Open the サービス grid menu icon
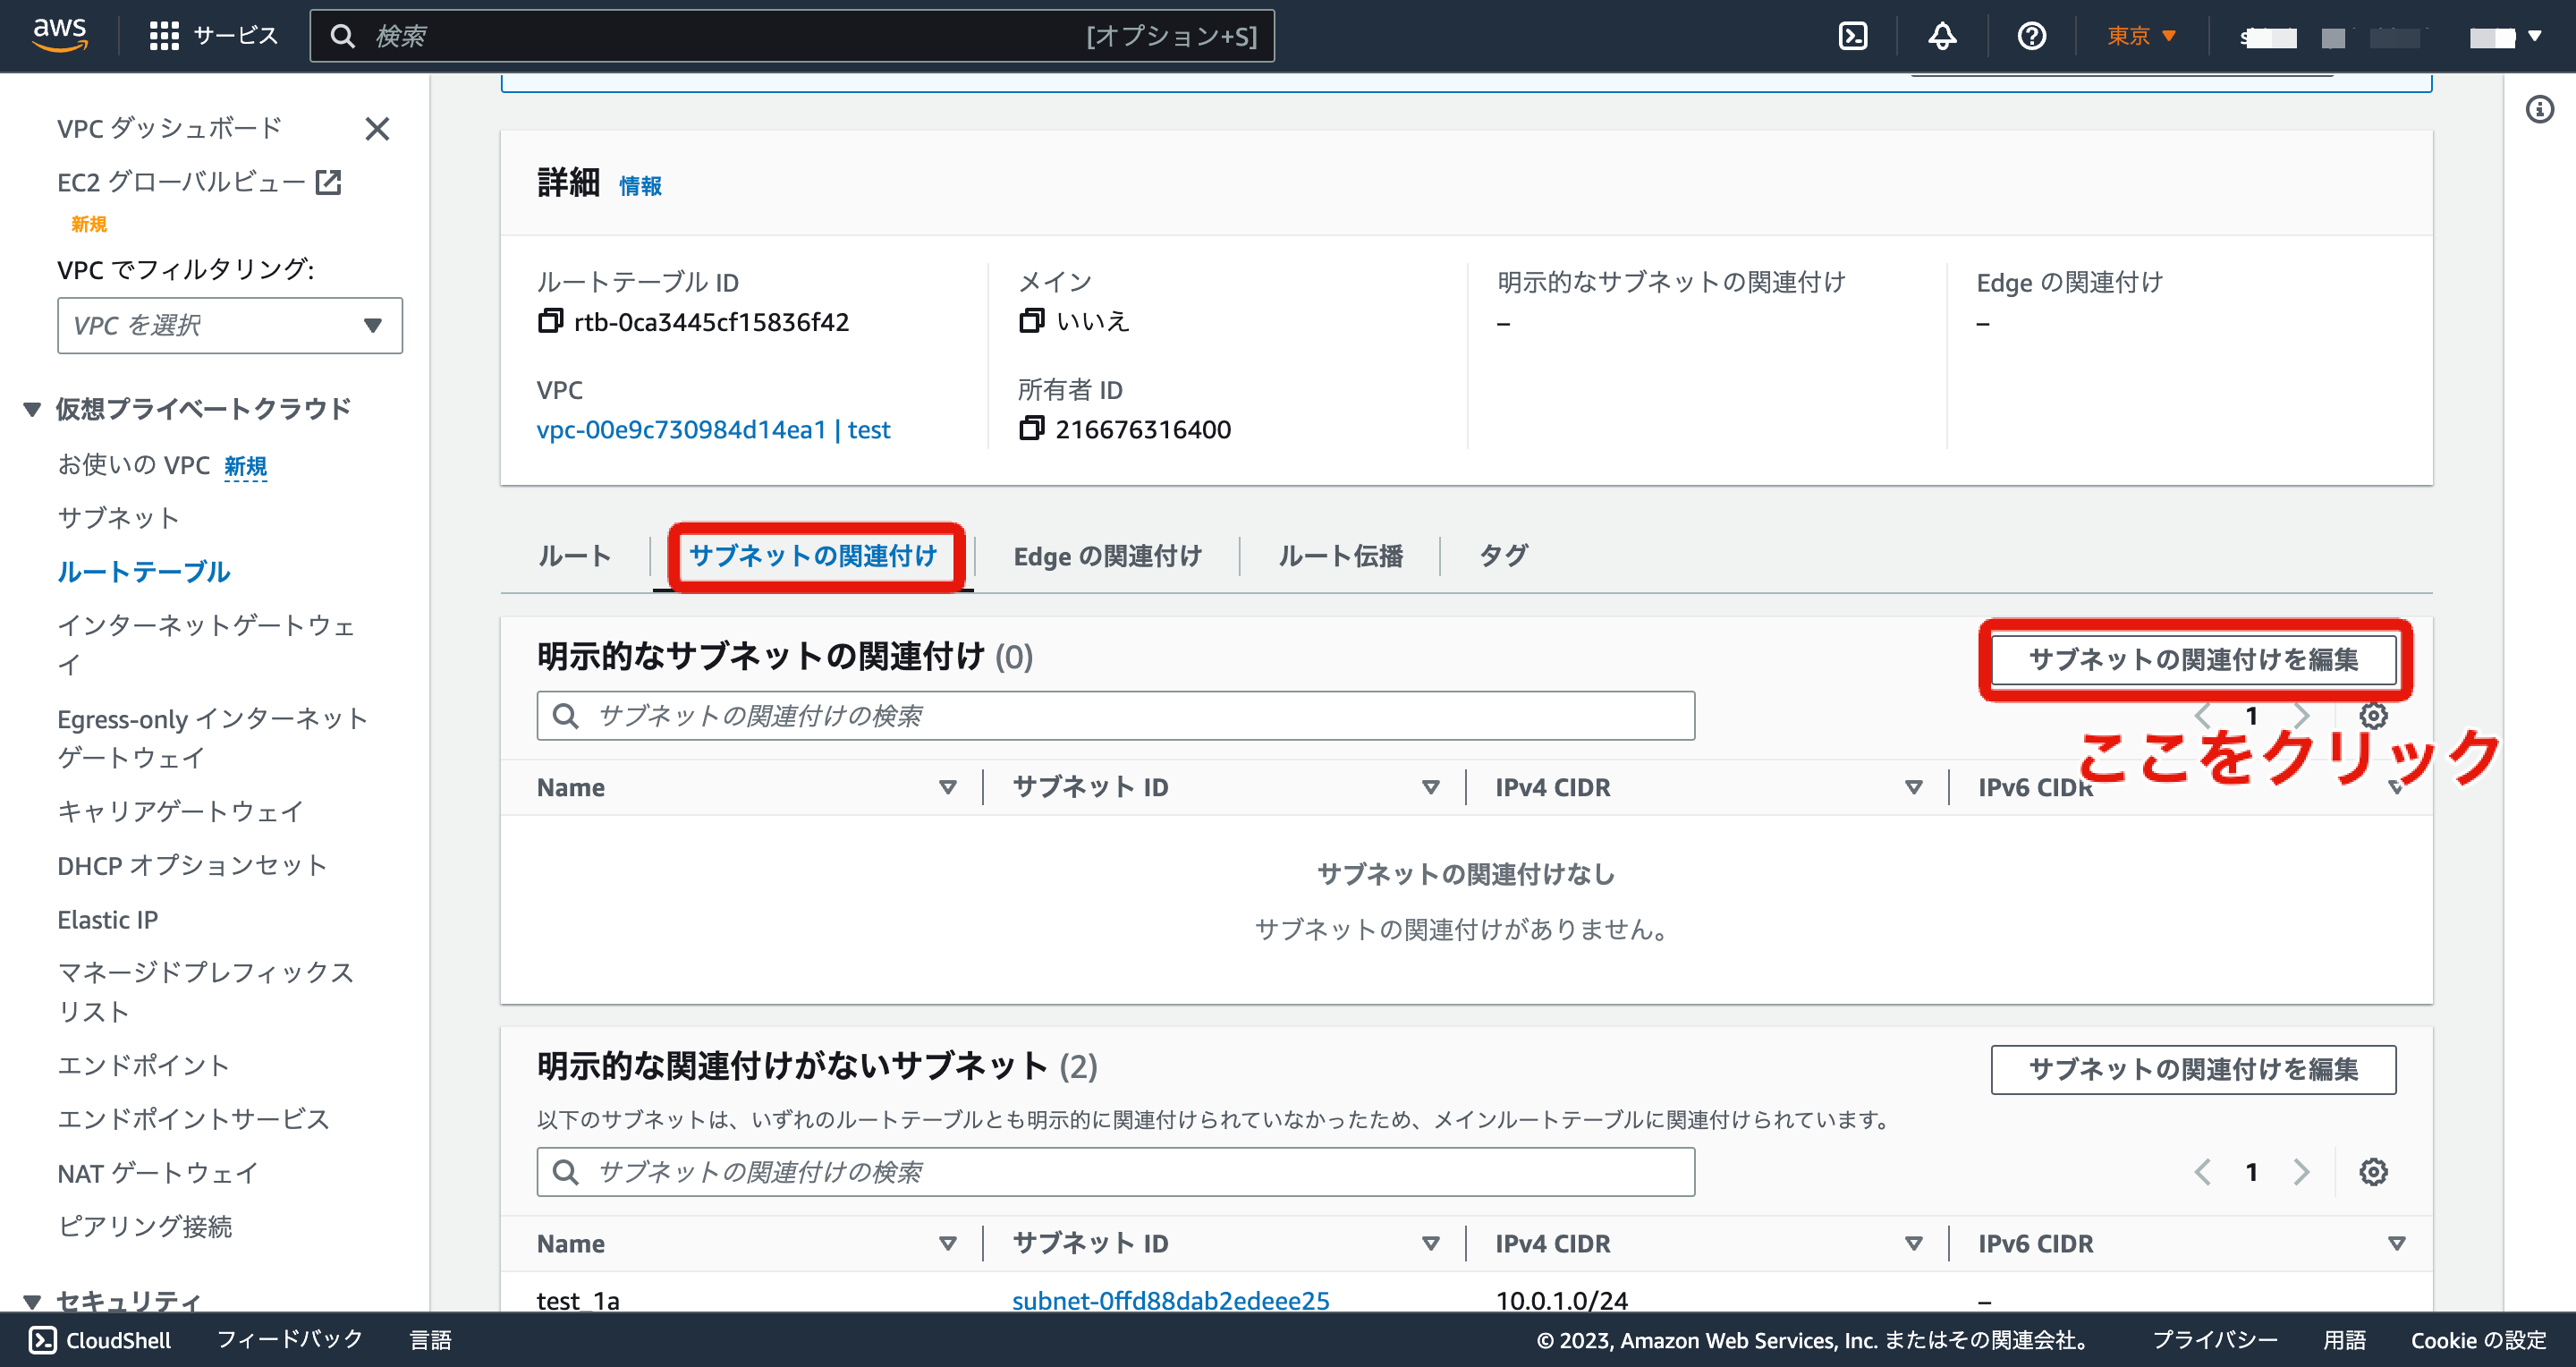 166,35
